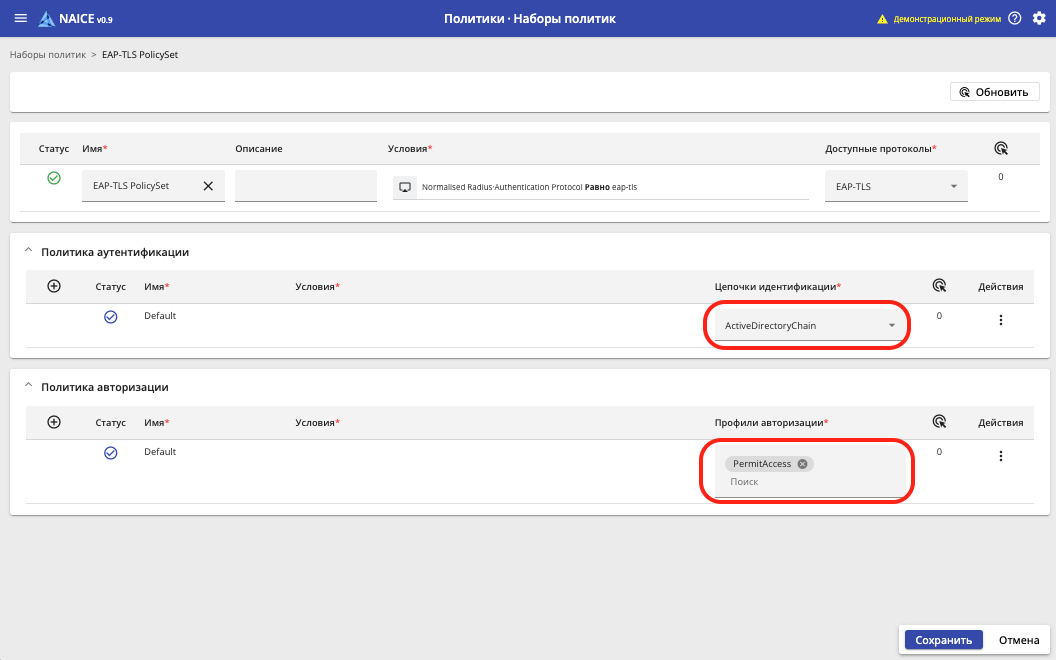Toggle status of authorization Default rule

(x=110, y=453)
